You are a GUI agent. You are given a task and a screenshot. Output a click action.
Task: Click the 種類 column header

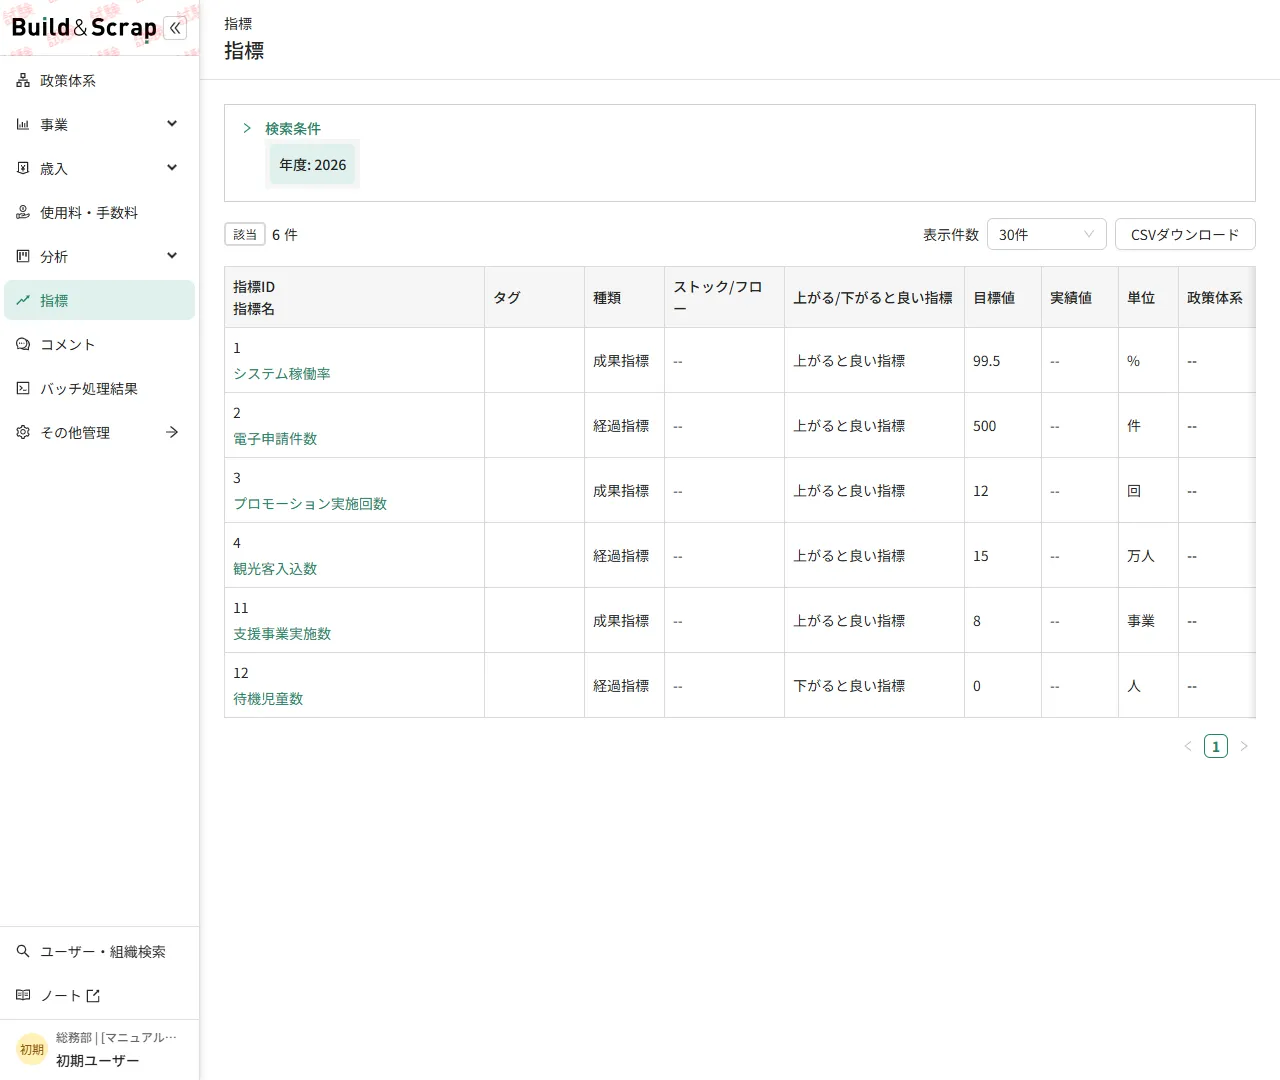624,297
